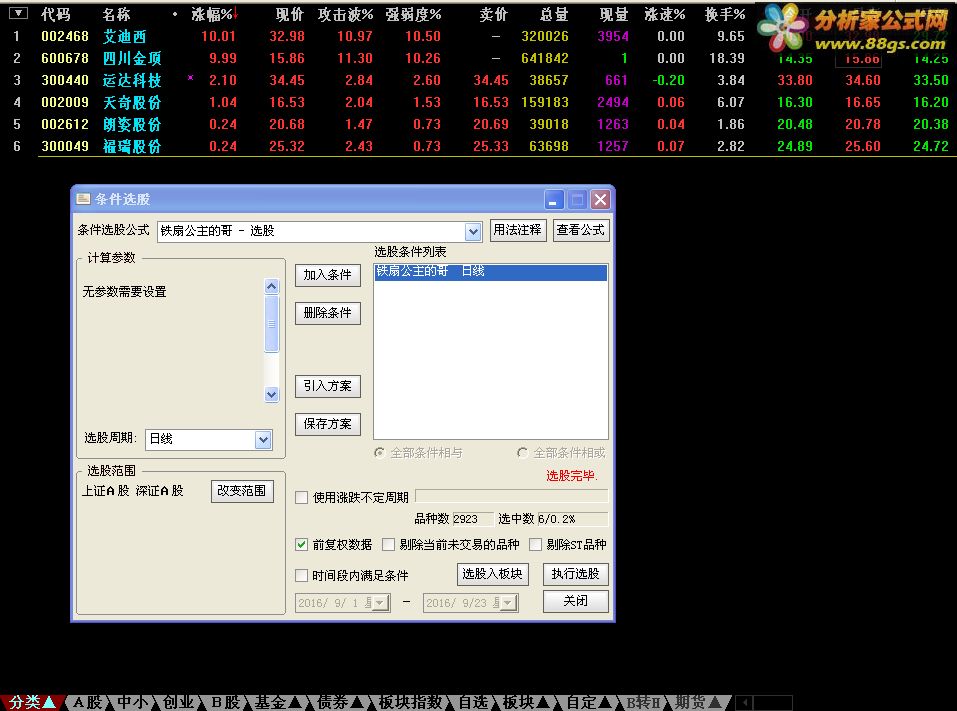Sort by 涨速% column header
Screen dimensions: 957x711
tap(664, 14)
